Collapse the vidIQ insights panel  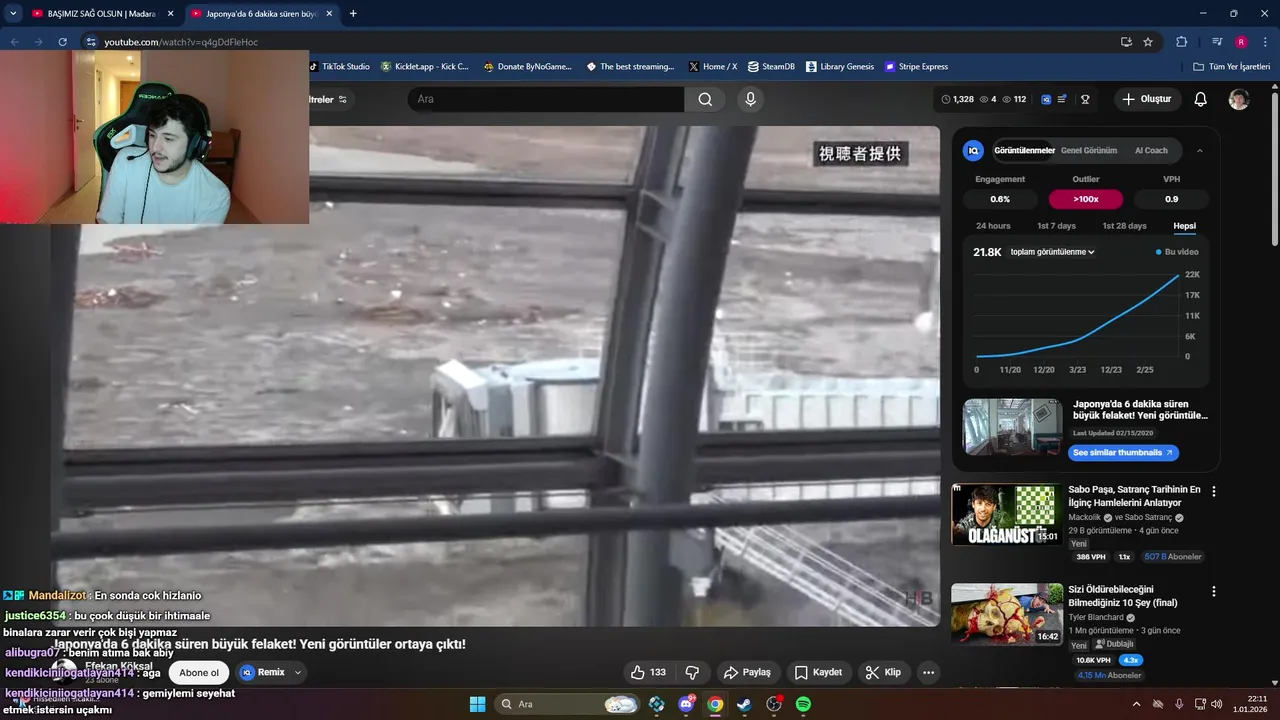coord(1199,151)
